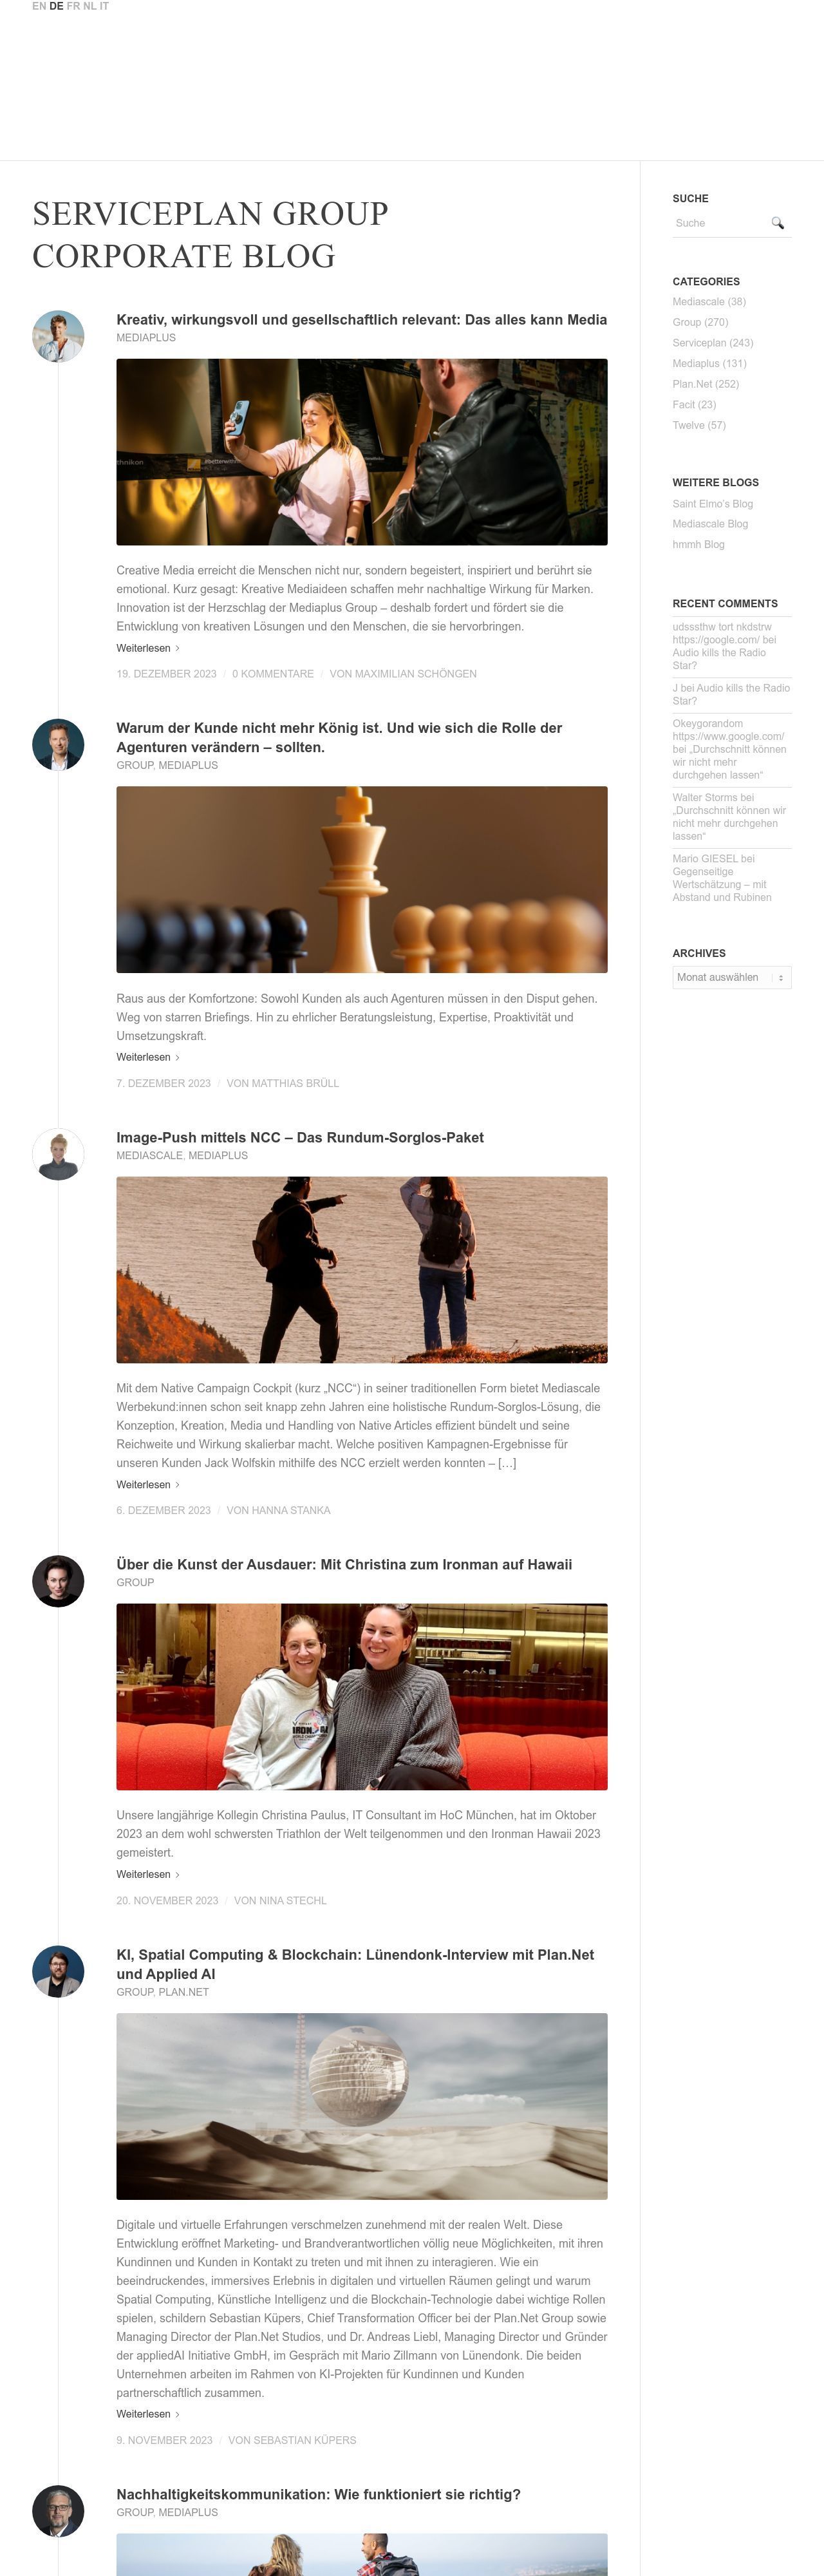Open Maximilian Schöngen's author avatar
Viewport: 824px width, 2576px height.
point(58,336)
